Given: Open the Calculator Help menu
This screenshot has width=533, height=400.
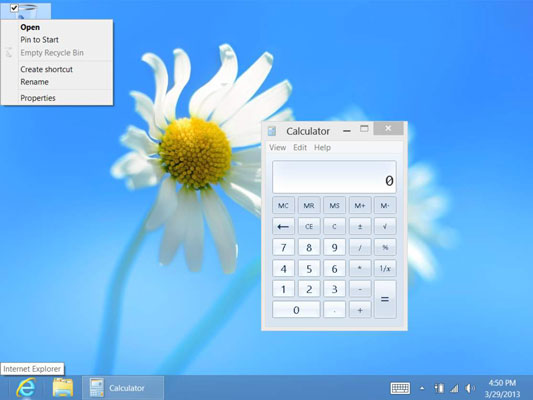Looking at the screenshot, I should (322, 147).
